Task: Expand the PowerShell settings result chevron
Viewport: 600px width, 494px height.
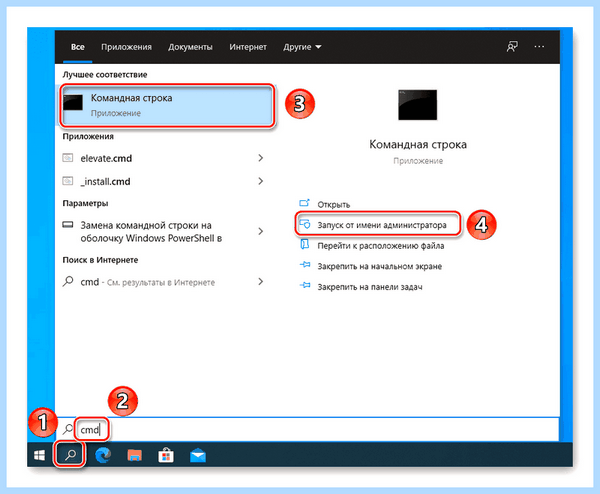Action: (261, 231)
